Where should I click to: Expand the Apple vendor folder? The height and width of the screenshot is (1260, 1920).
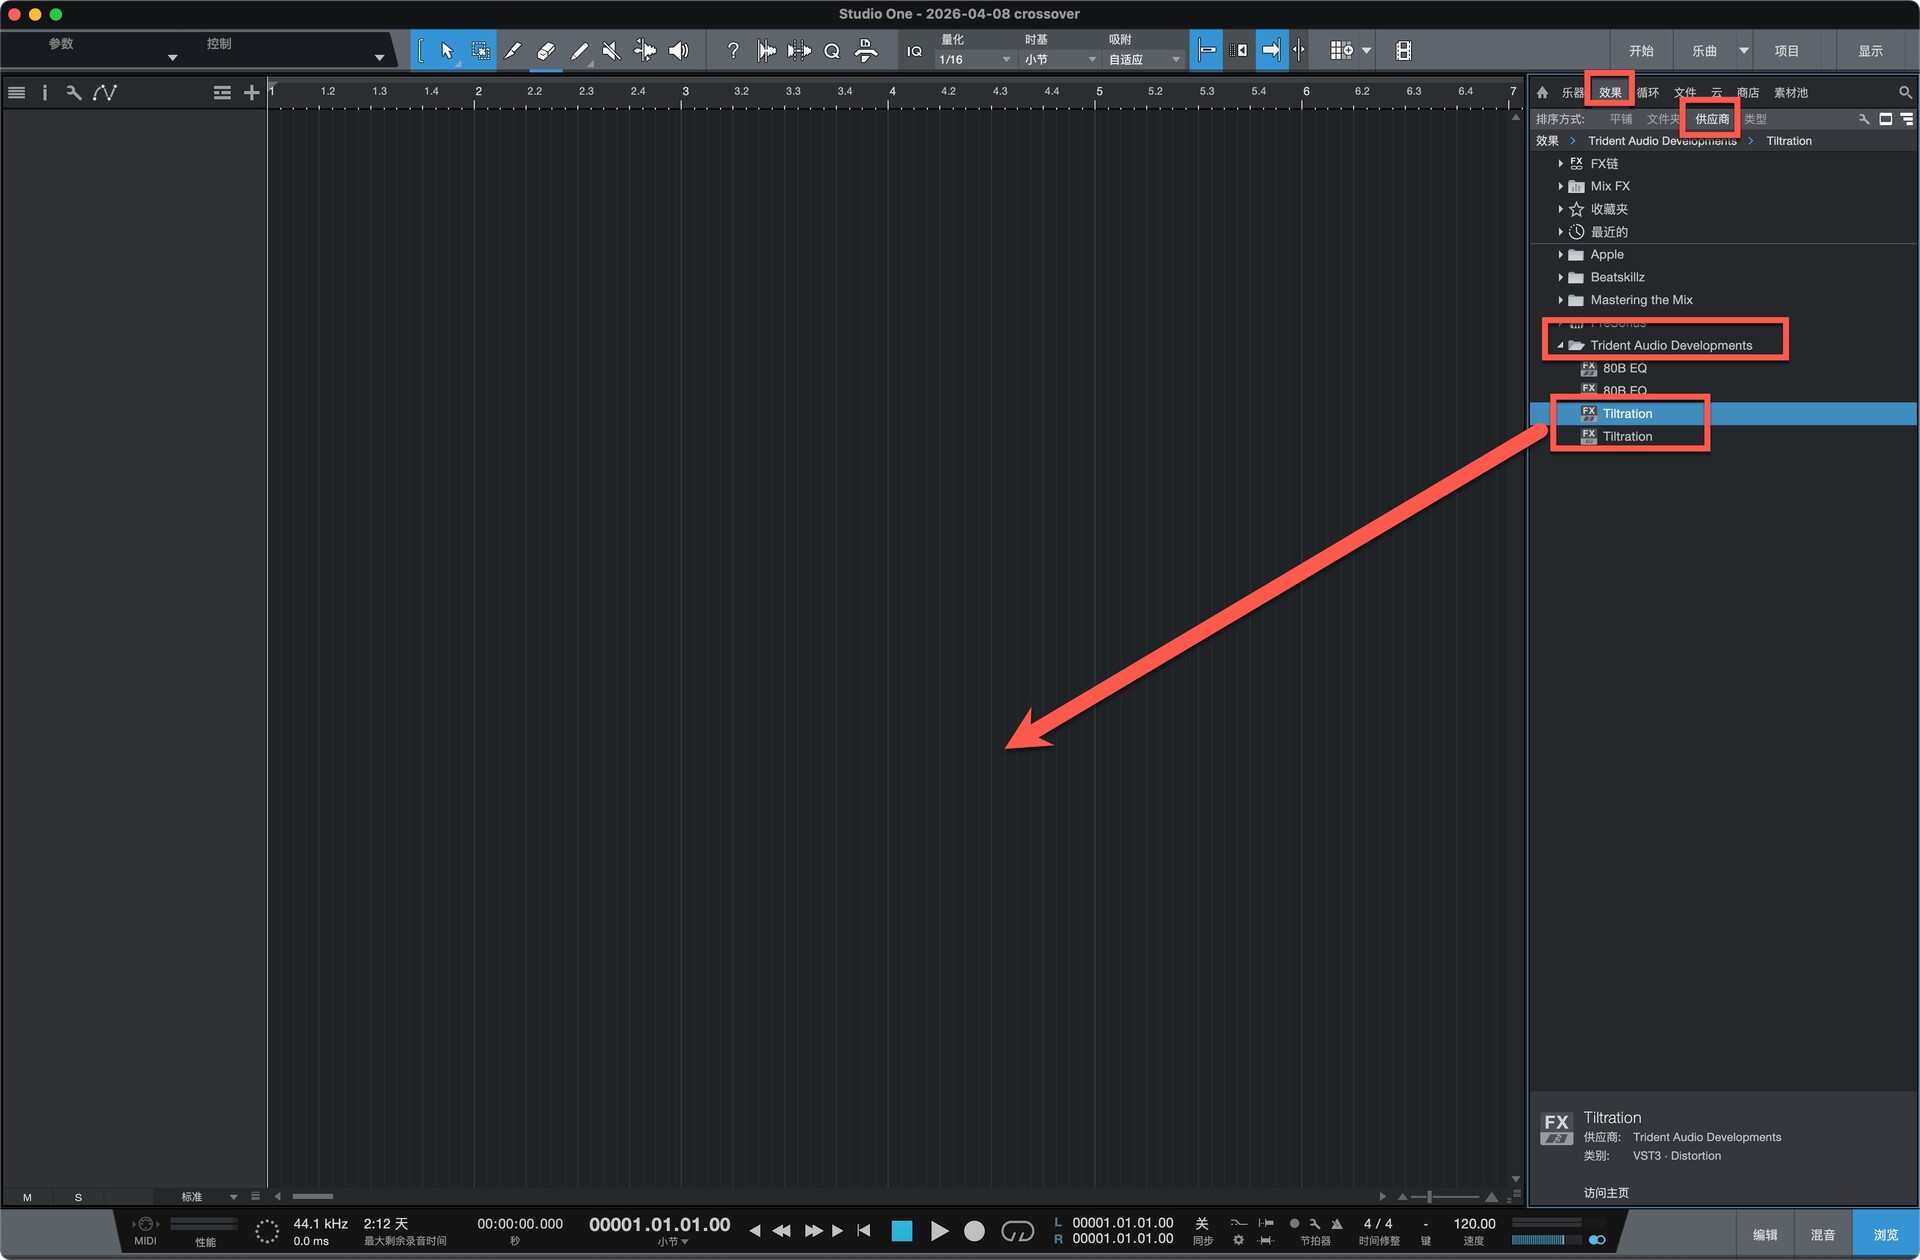tap(1560, 255)
